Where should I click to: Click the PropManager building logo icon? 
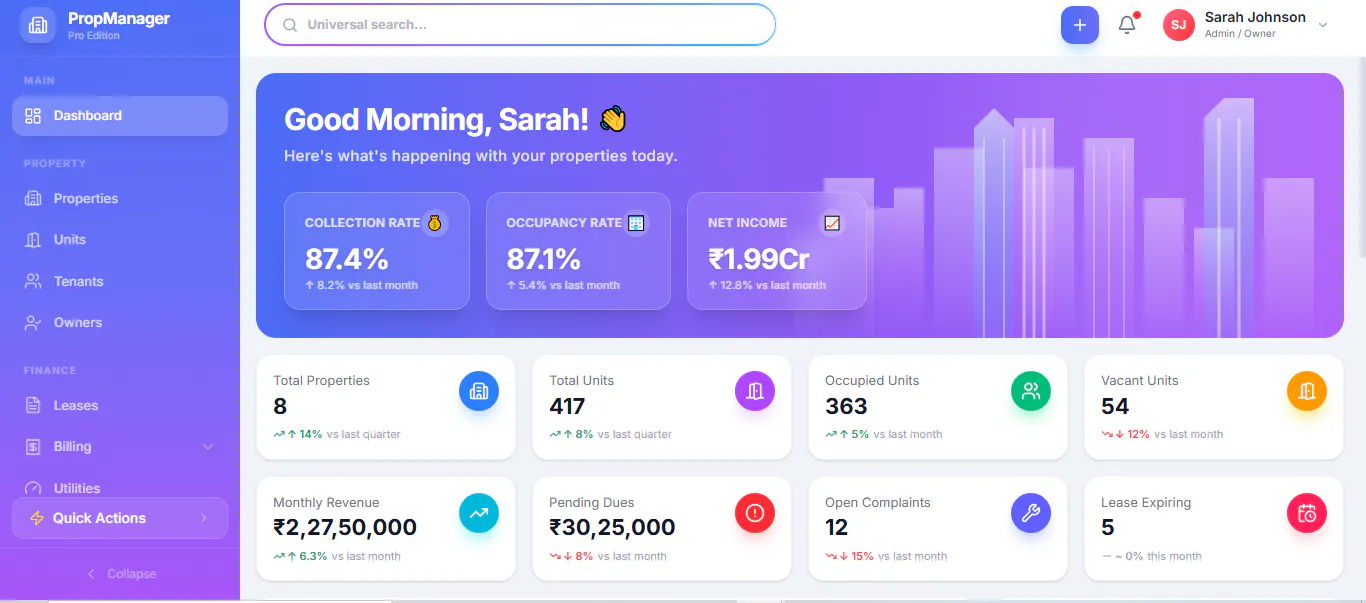[x=38, y=25]
